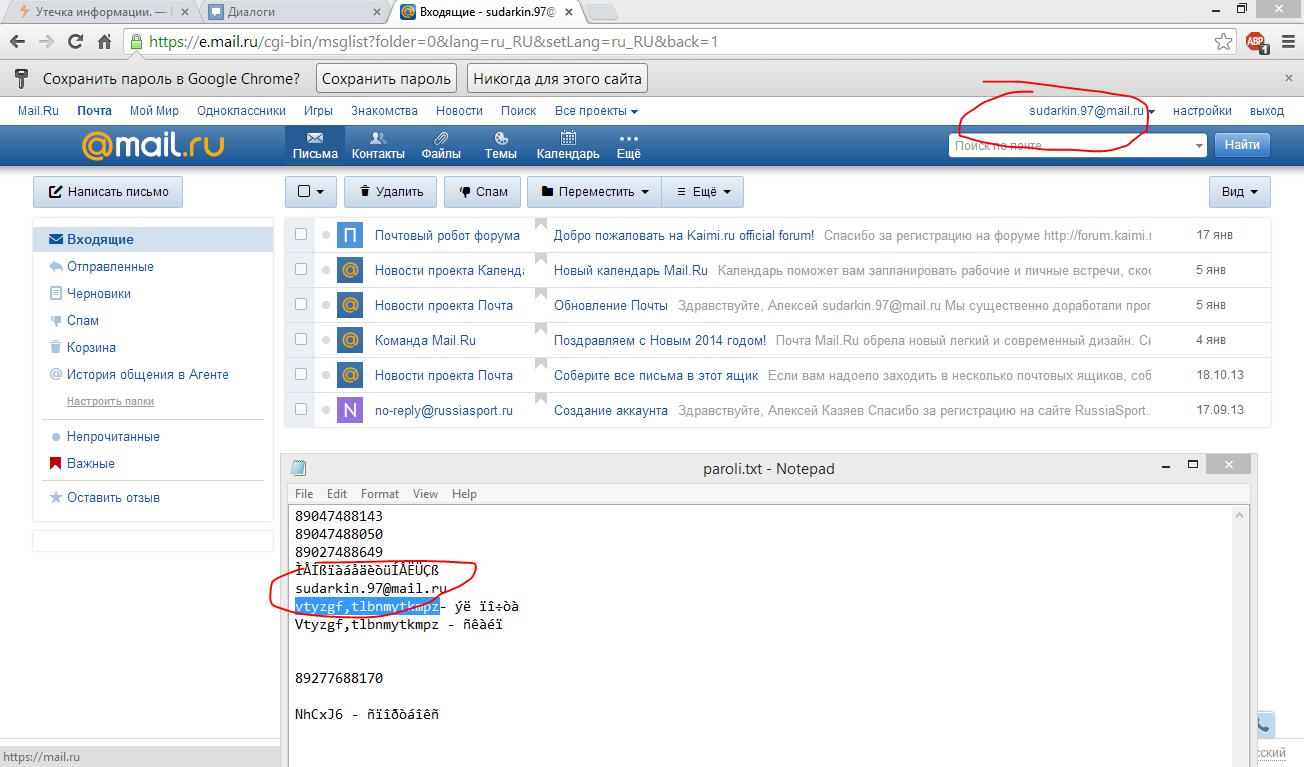1304x767 pixels.
Task: Tick checkbox for Обновление Почты message
Action: (301, 304)
